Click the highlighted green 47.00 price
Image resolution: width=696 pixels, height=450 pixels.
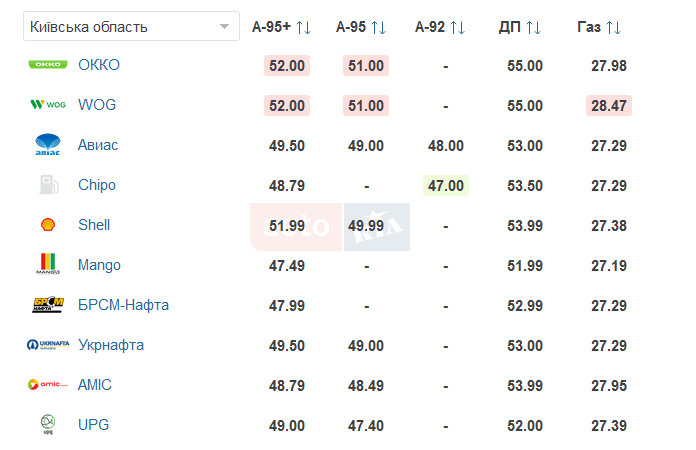446,186
